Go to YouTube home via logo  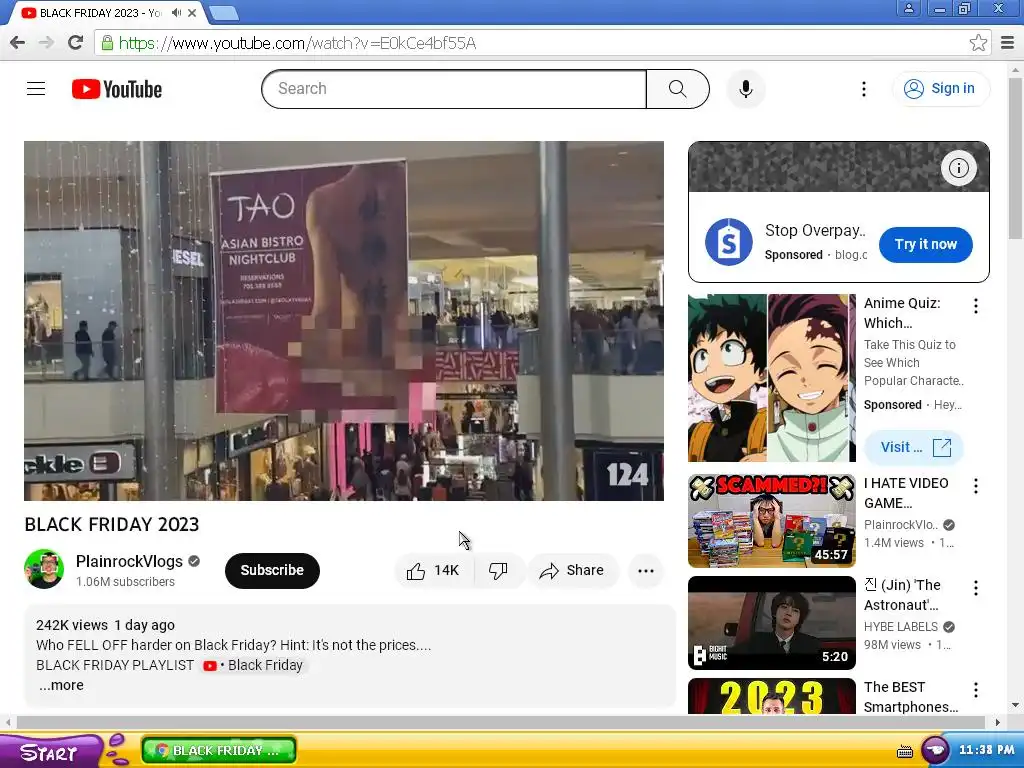(x=117, y=89)
